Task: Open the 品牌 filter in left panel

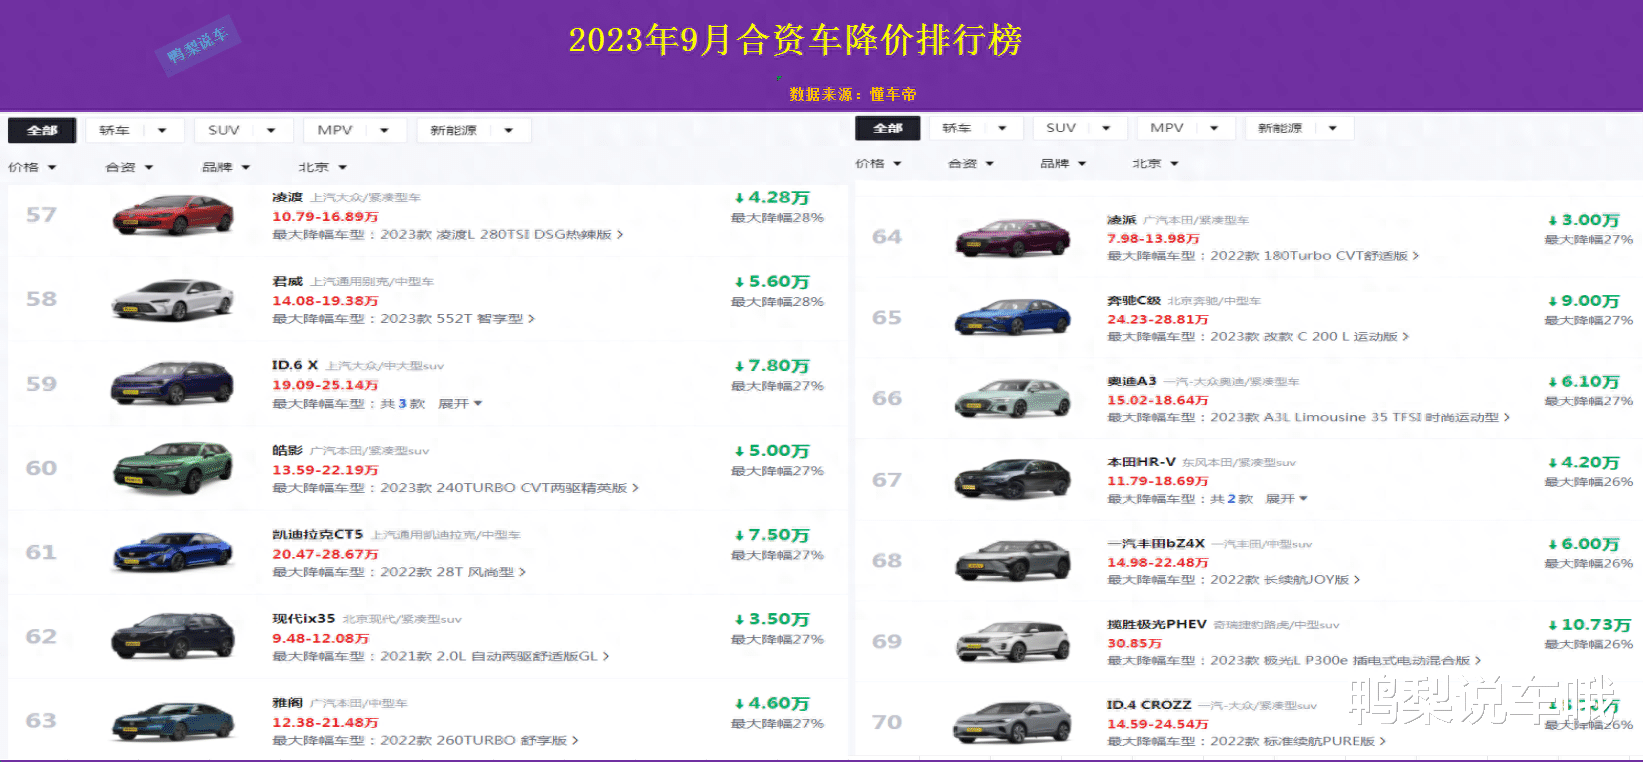Action: [x=226, y=167]
